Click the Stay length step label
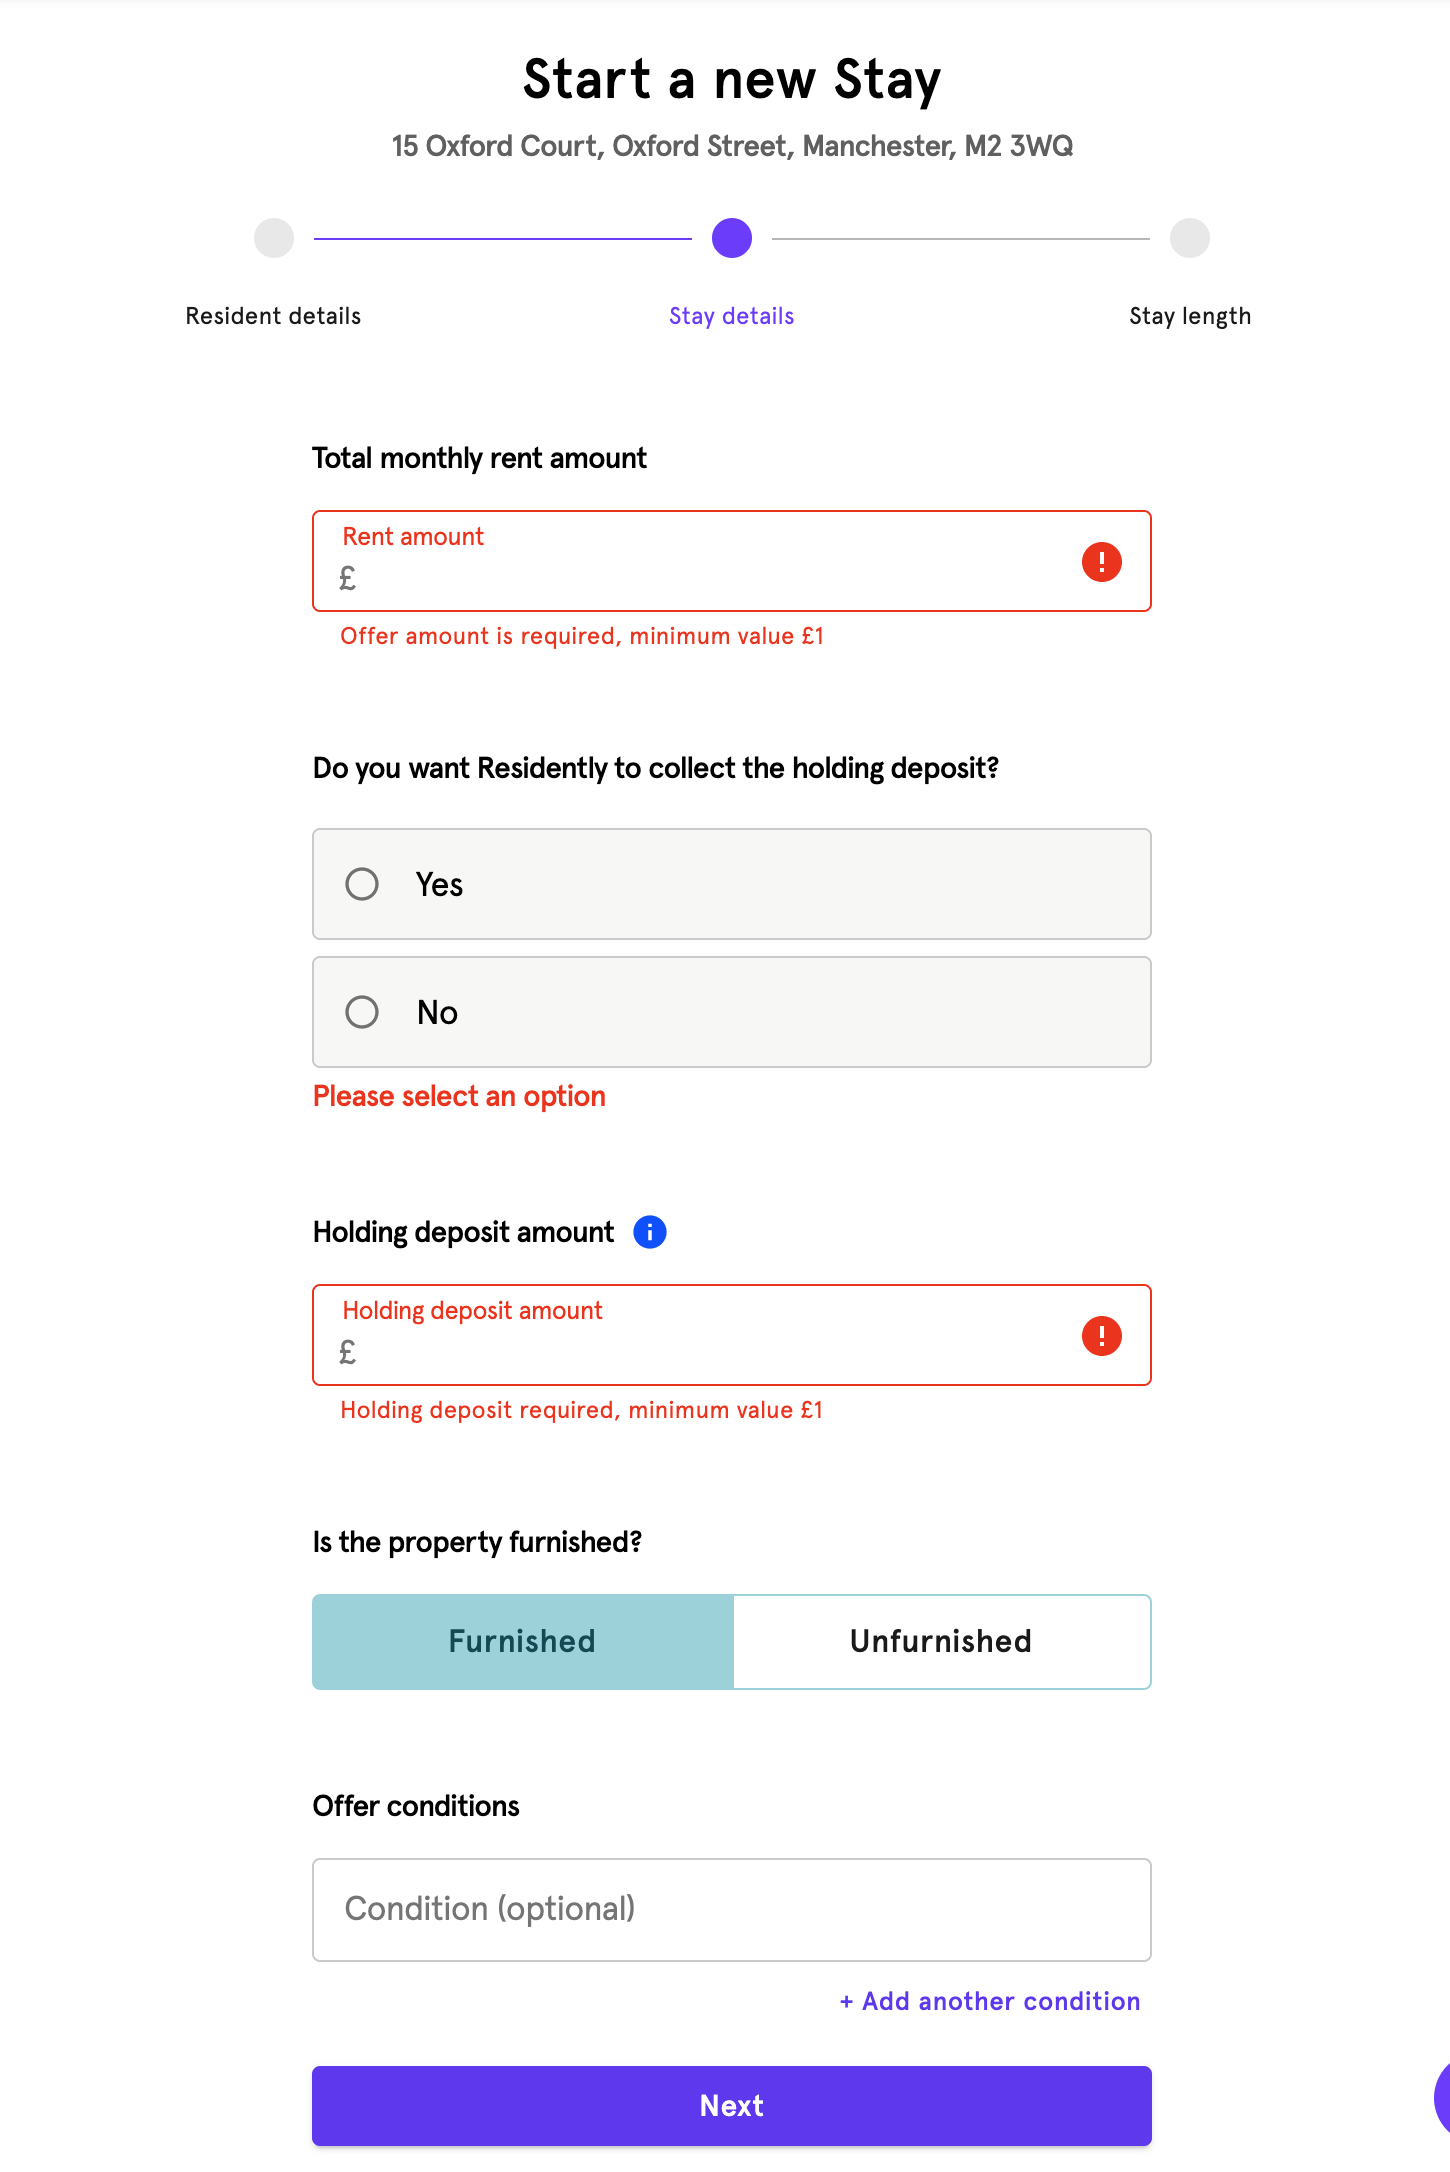 point(1190,316)
